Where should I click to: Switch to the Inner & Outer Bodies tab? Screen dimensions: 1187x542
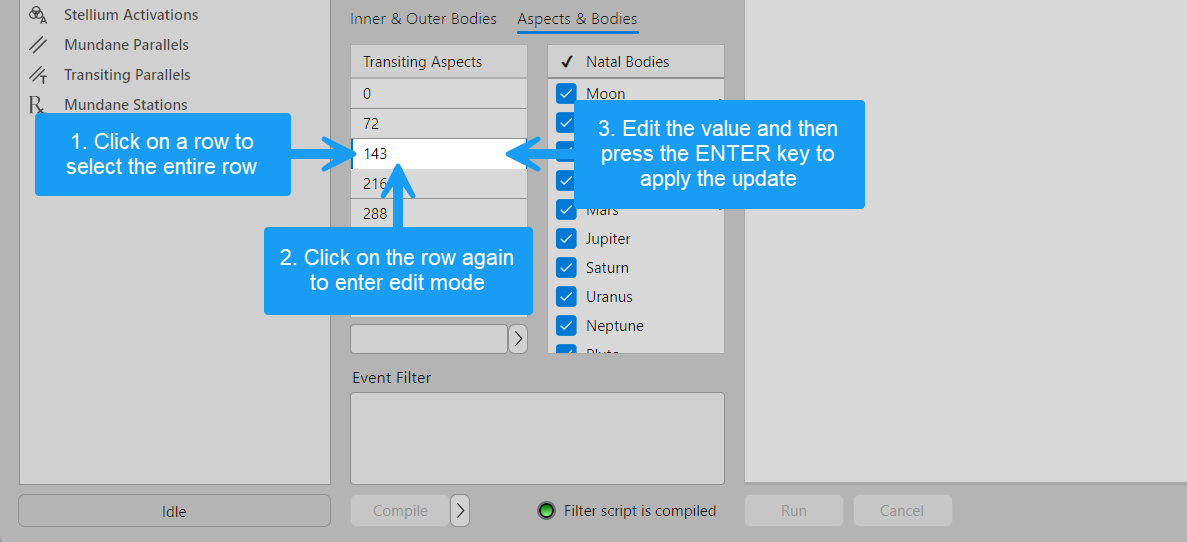[423, 19]
